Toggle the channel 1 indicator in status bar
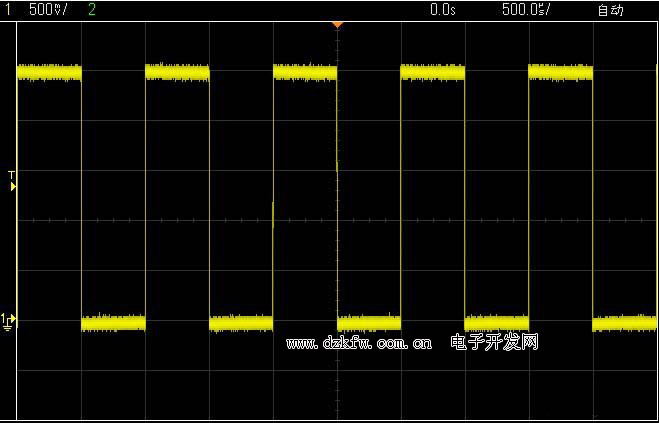This screenshot has height=423, width=659. 6,10
